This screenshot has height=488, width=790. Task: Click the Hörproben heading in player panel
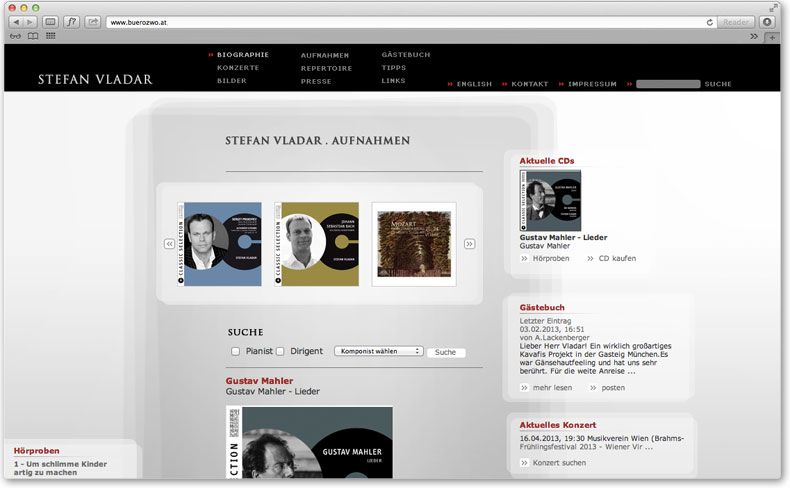tap(36, 451)
